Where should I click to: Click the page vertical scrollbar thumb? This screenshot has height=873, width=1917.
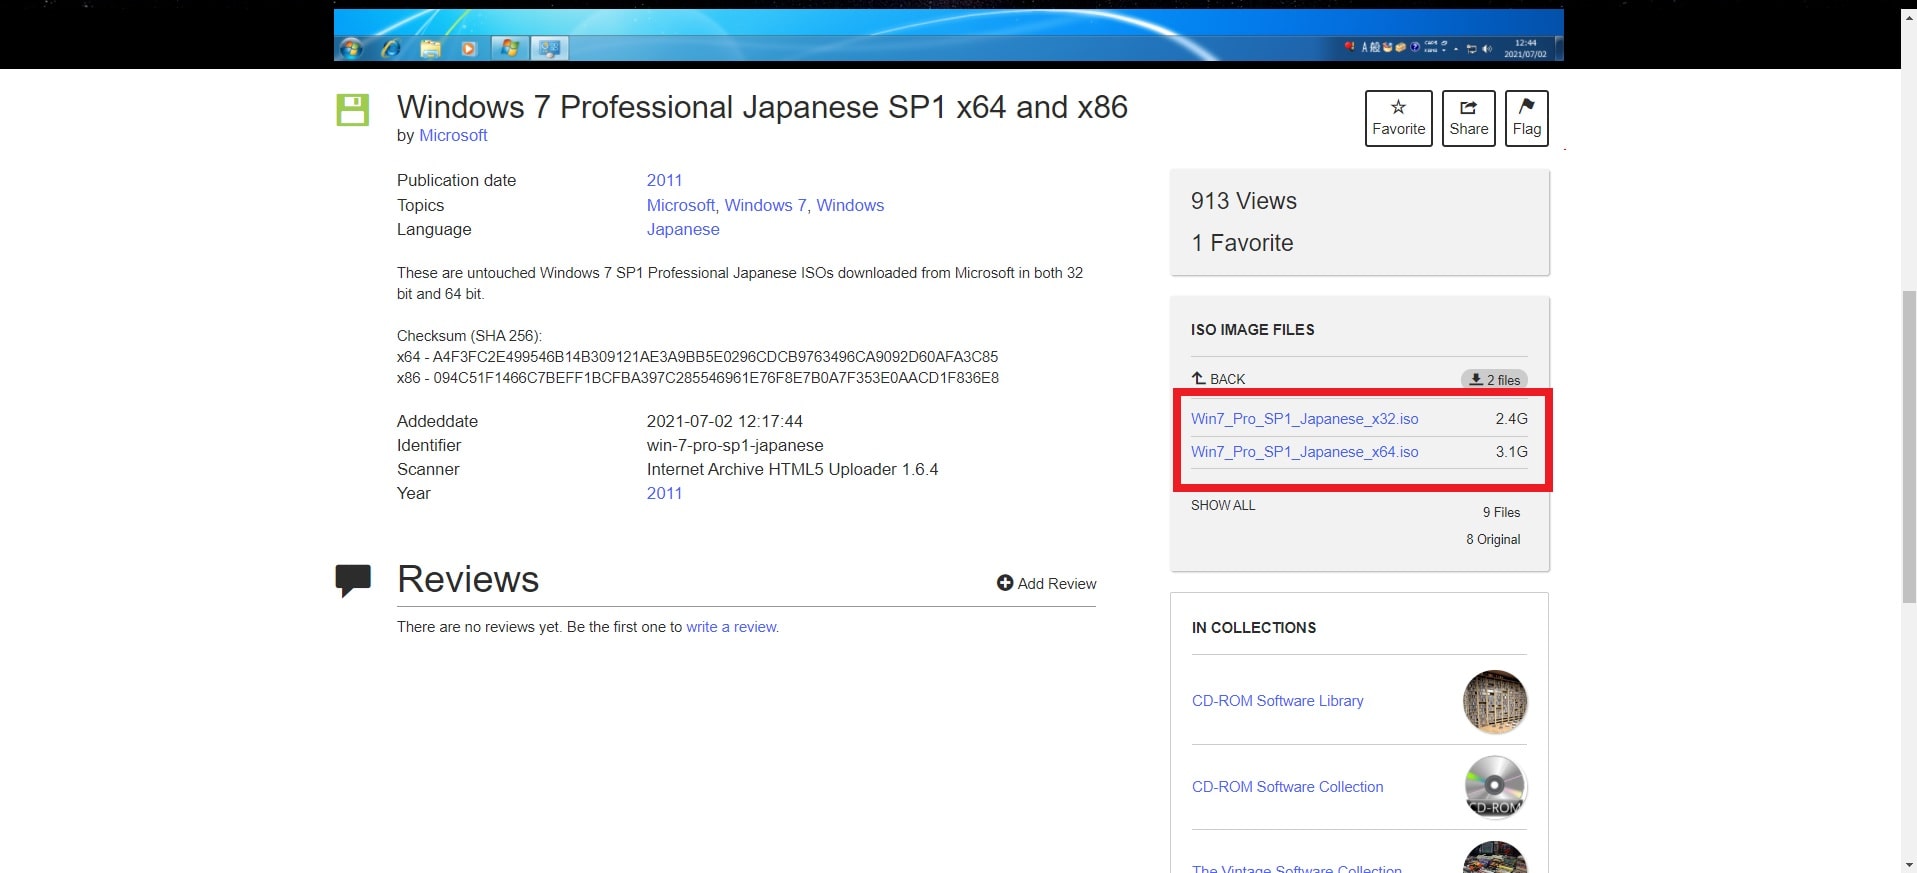coord(1908,447)
